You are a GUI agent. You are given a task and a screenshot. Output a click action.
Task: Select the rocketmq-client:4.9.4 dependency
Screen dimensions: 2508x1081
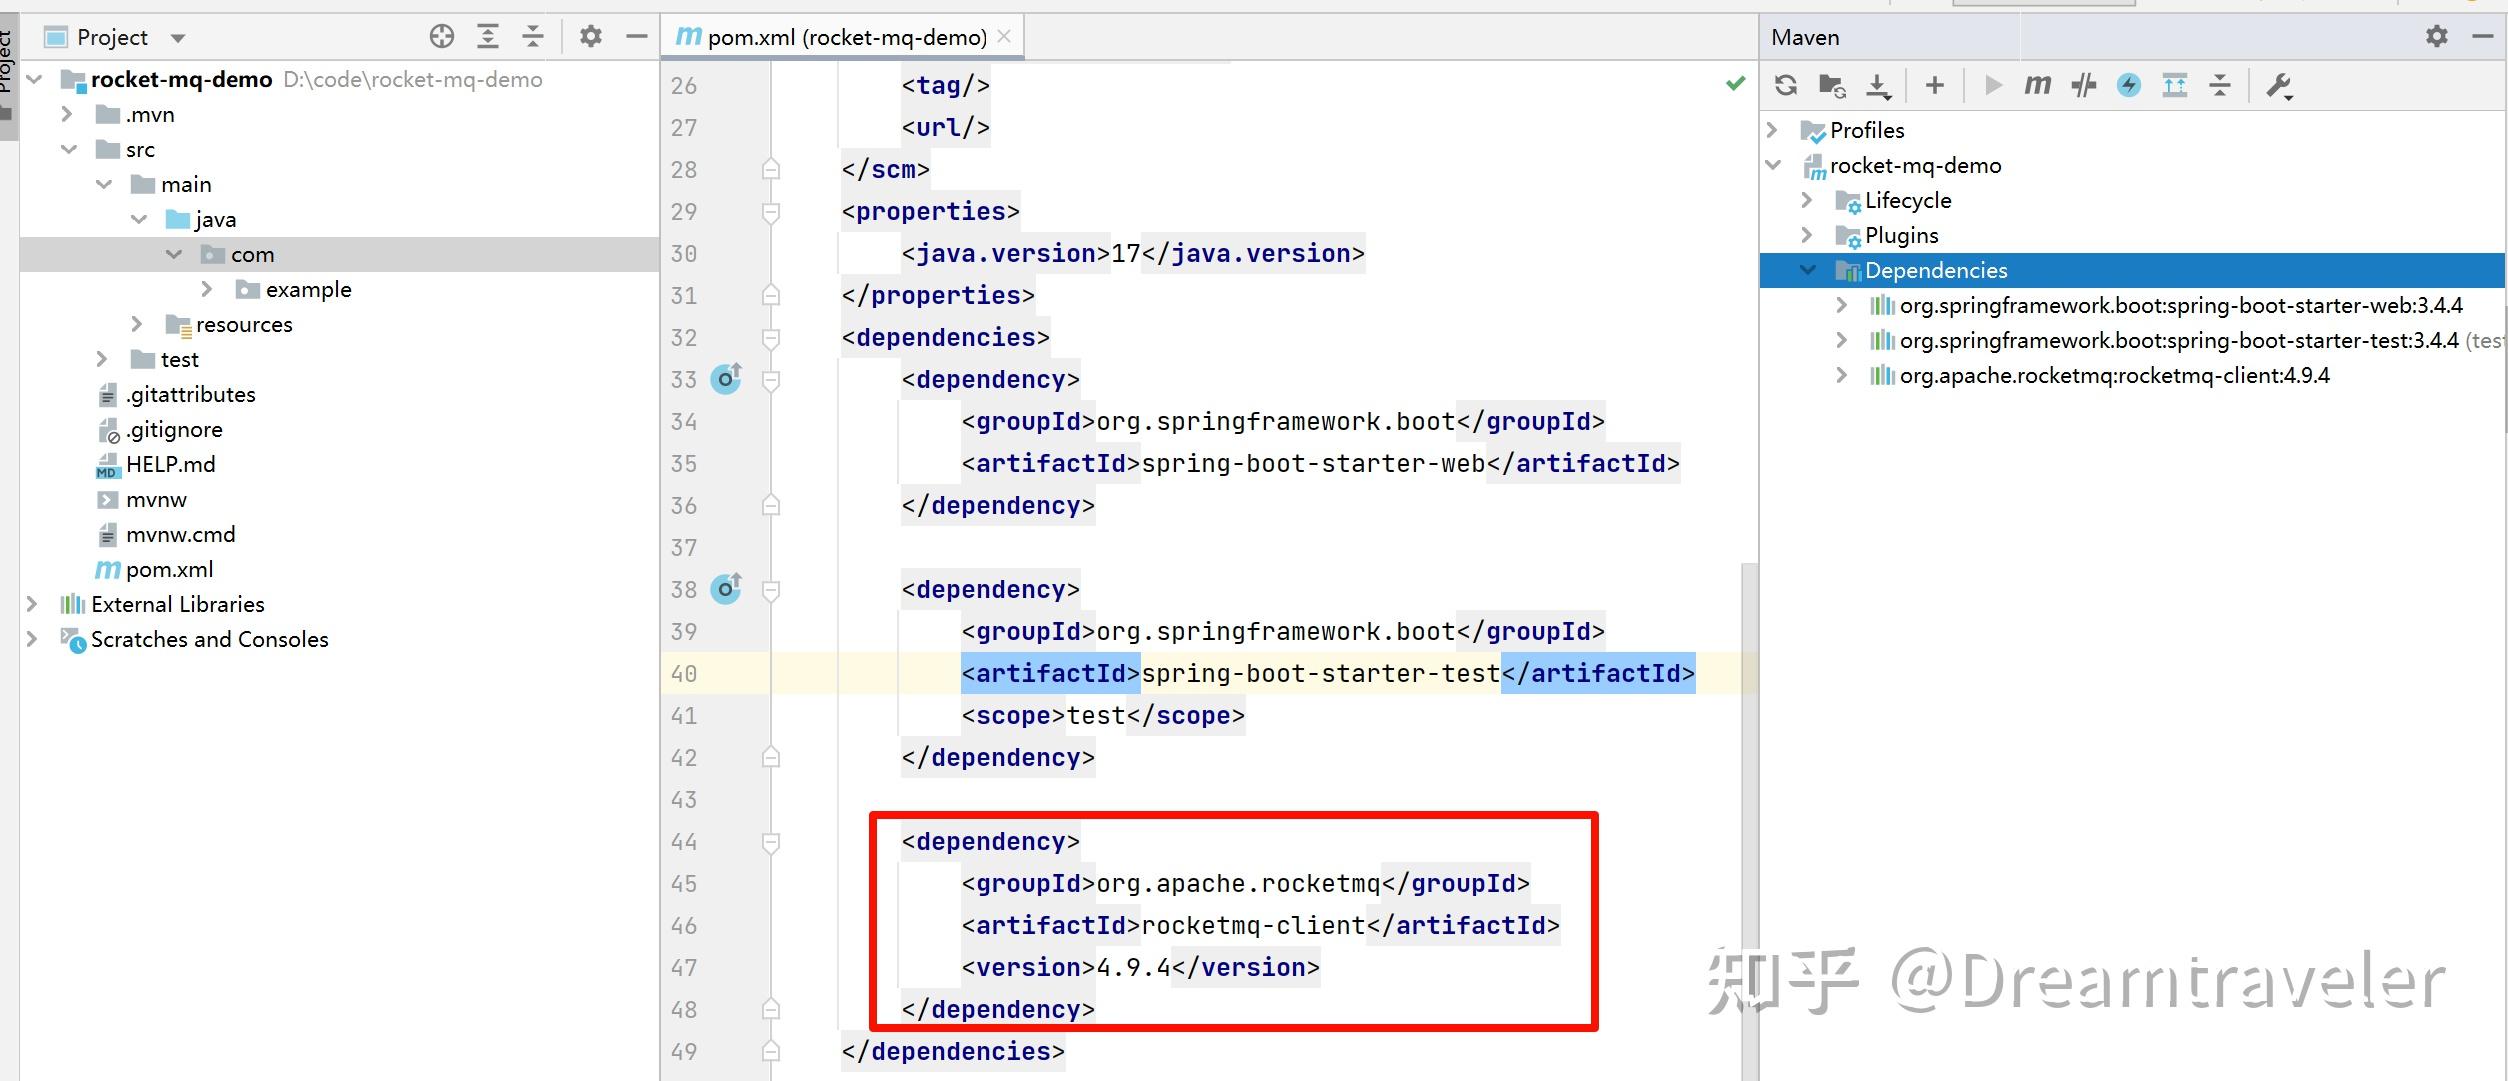(2100, 375)
